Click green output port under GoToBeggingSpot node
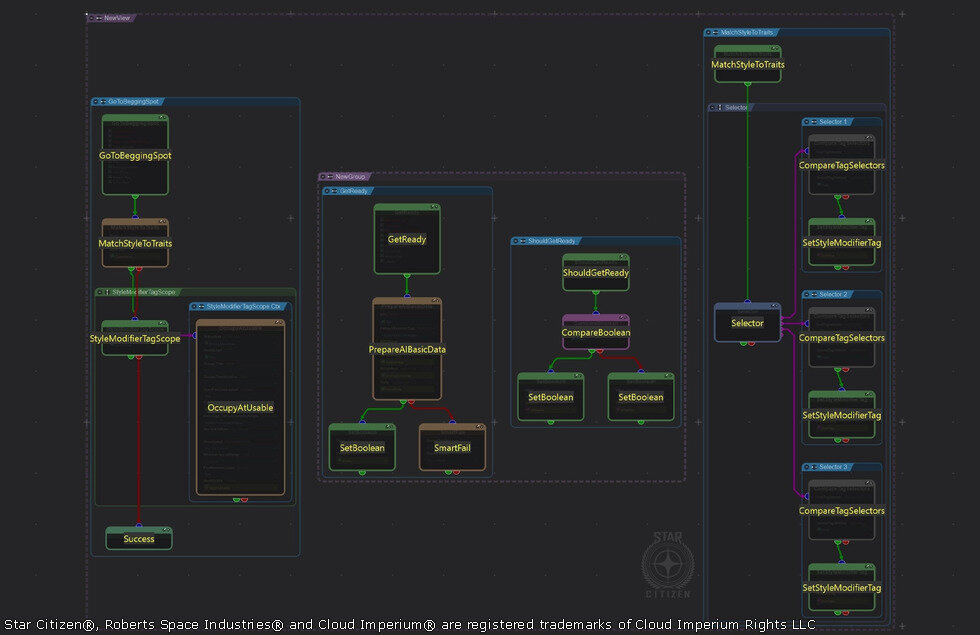 pyautogui.click(x=135, y=197)
